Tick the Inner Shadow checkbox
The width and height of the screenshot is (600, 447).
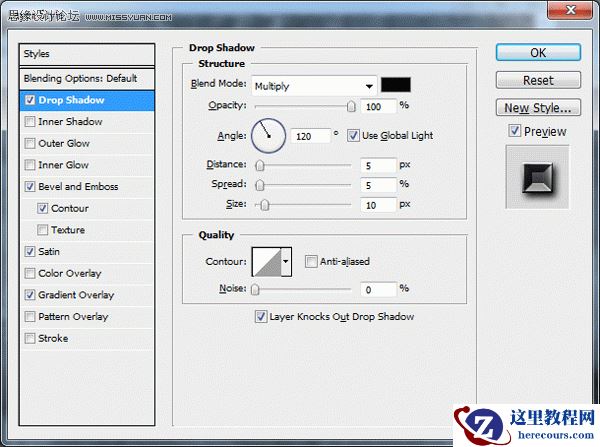[30, 122]
